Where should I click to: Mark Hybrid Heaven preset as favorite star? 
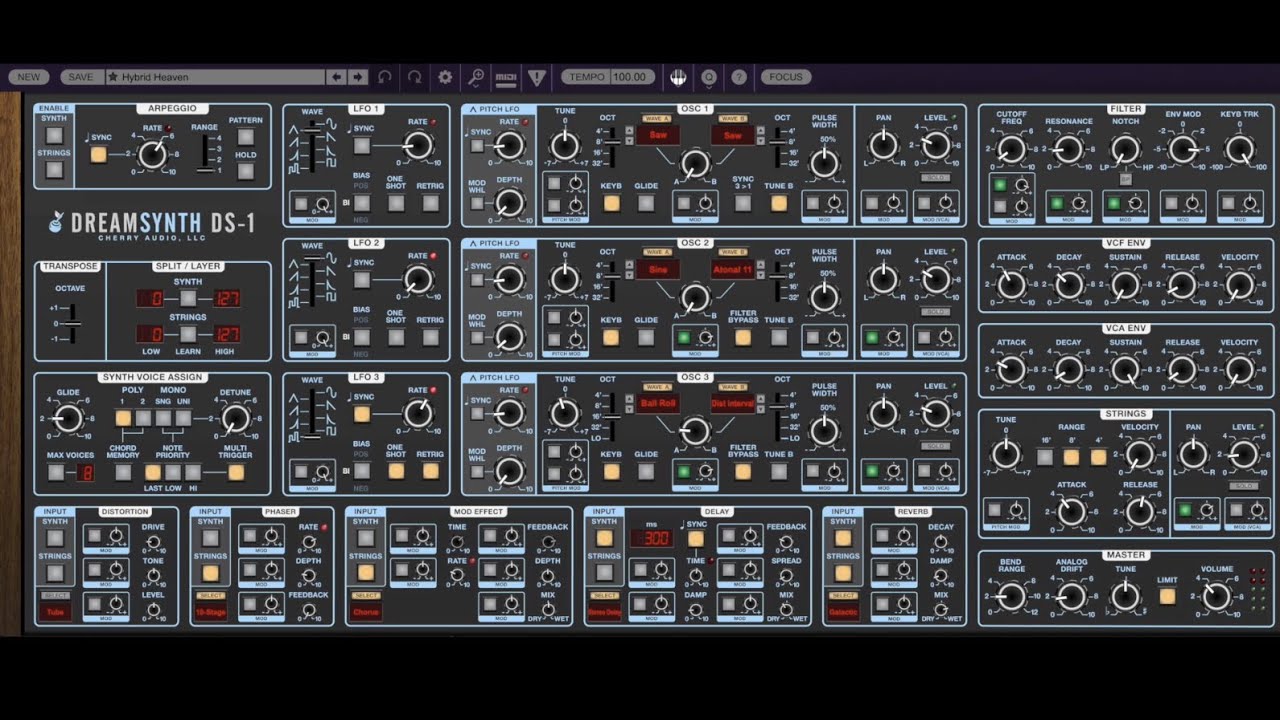(113, 77)
